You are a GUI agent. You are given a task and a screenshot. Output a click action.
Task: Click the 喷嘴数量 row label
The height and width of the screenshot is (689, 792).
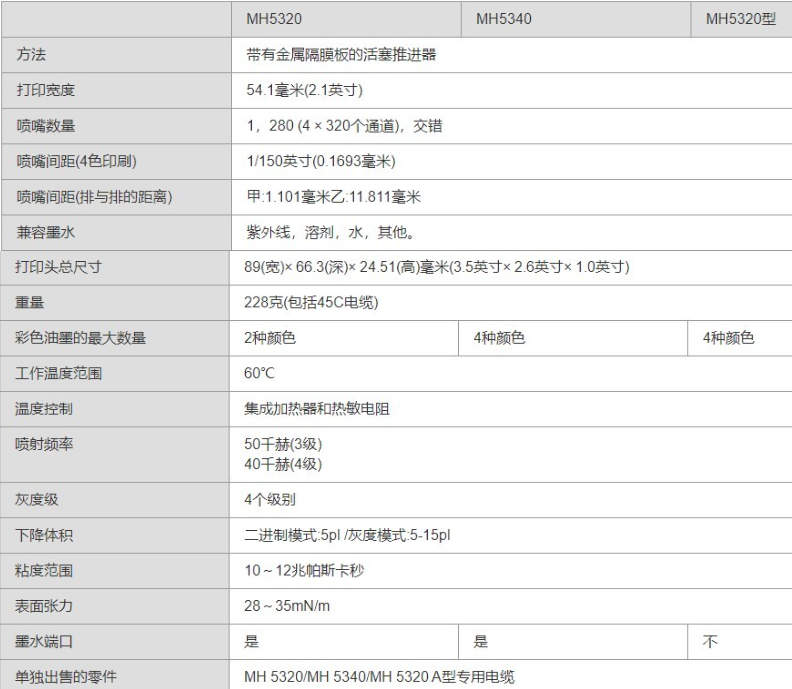tap(45, 126)
